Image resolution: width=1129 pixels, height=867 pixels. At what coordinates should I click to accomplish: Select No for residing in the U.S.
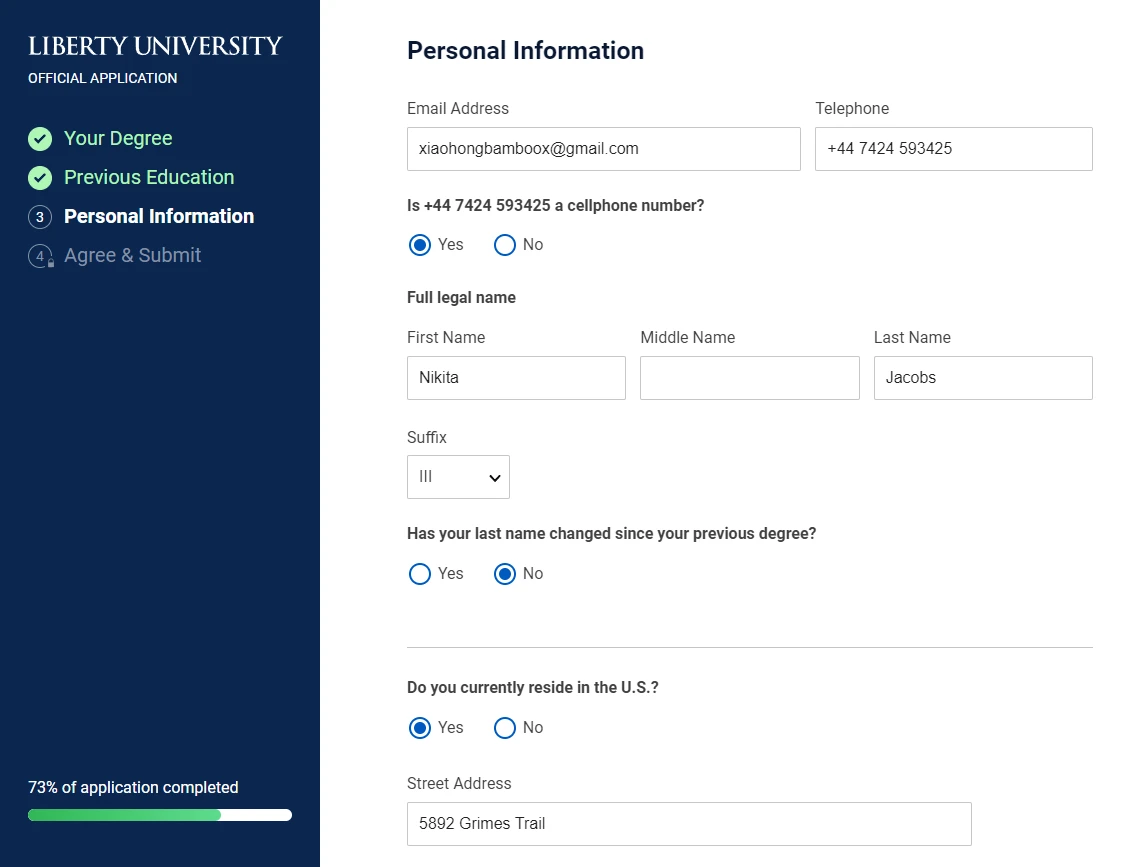pos(505,728)
